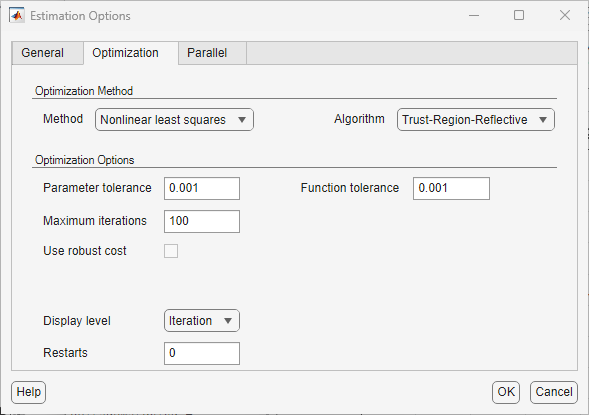This screenshot has height=415, width=589.
Task: Click the Restarts input field
Action: 202,353
